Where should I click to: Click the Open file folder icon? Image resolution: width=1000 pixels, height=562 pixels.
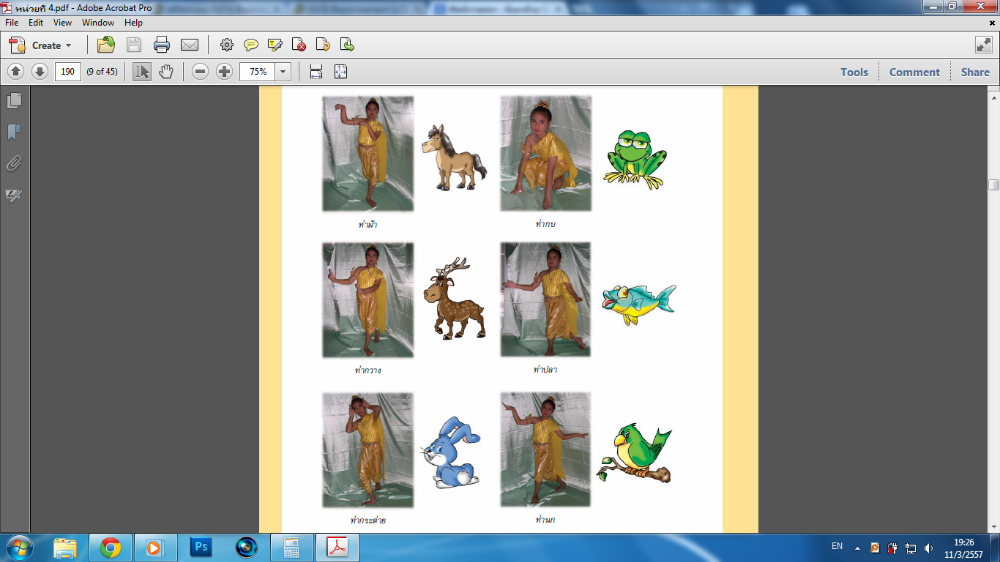pos(106,45)
